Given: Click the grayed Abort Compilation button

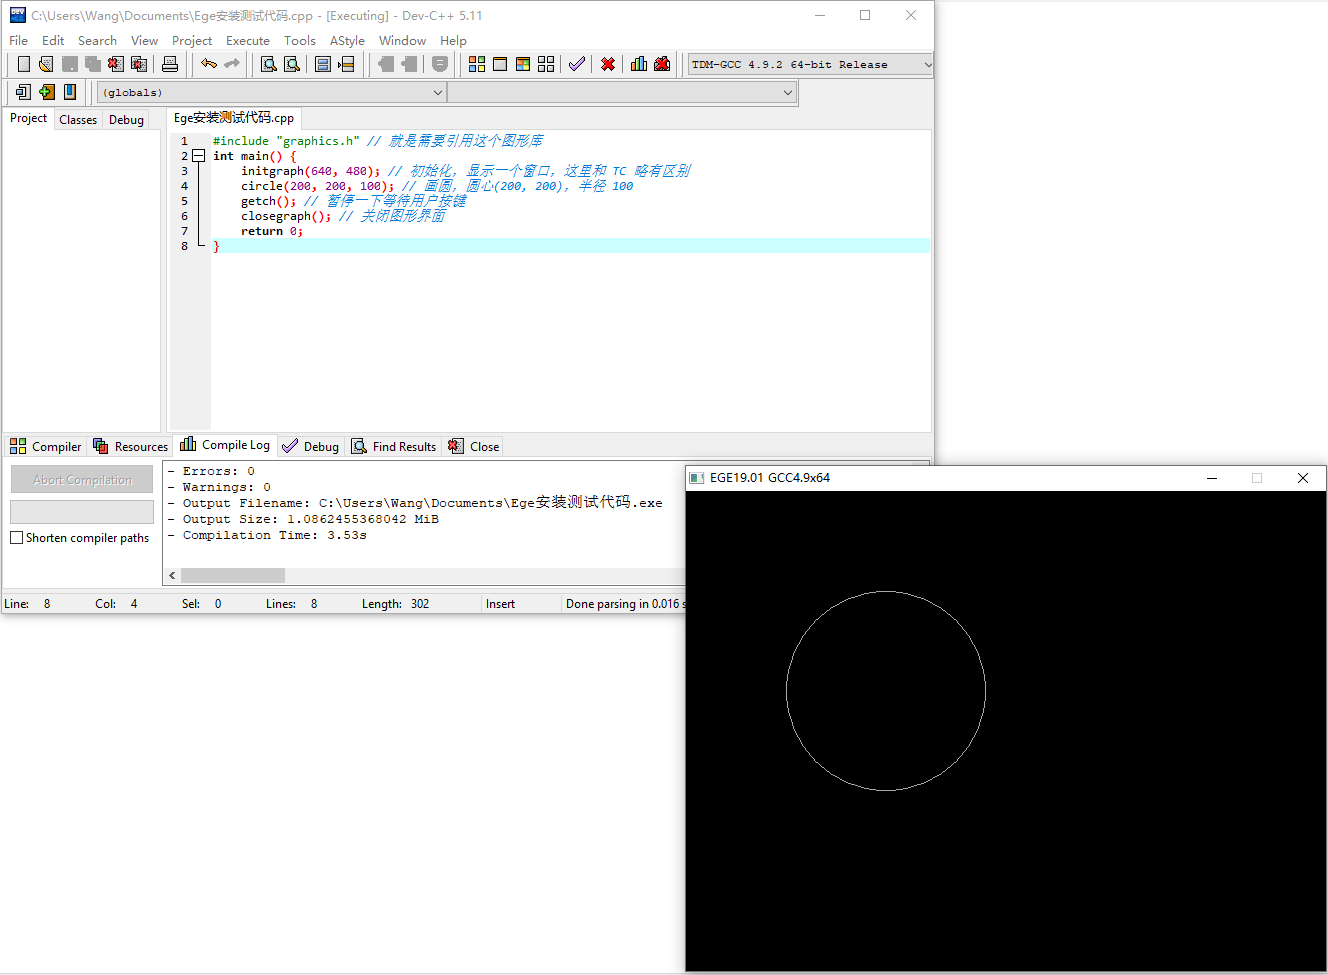Looking at the screenshot, I should tap(81, 479).
